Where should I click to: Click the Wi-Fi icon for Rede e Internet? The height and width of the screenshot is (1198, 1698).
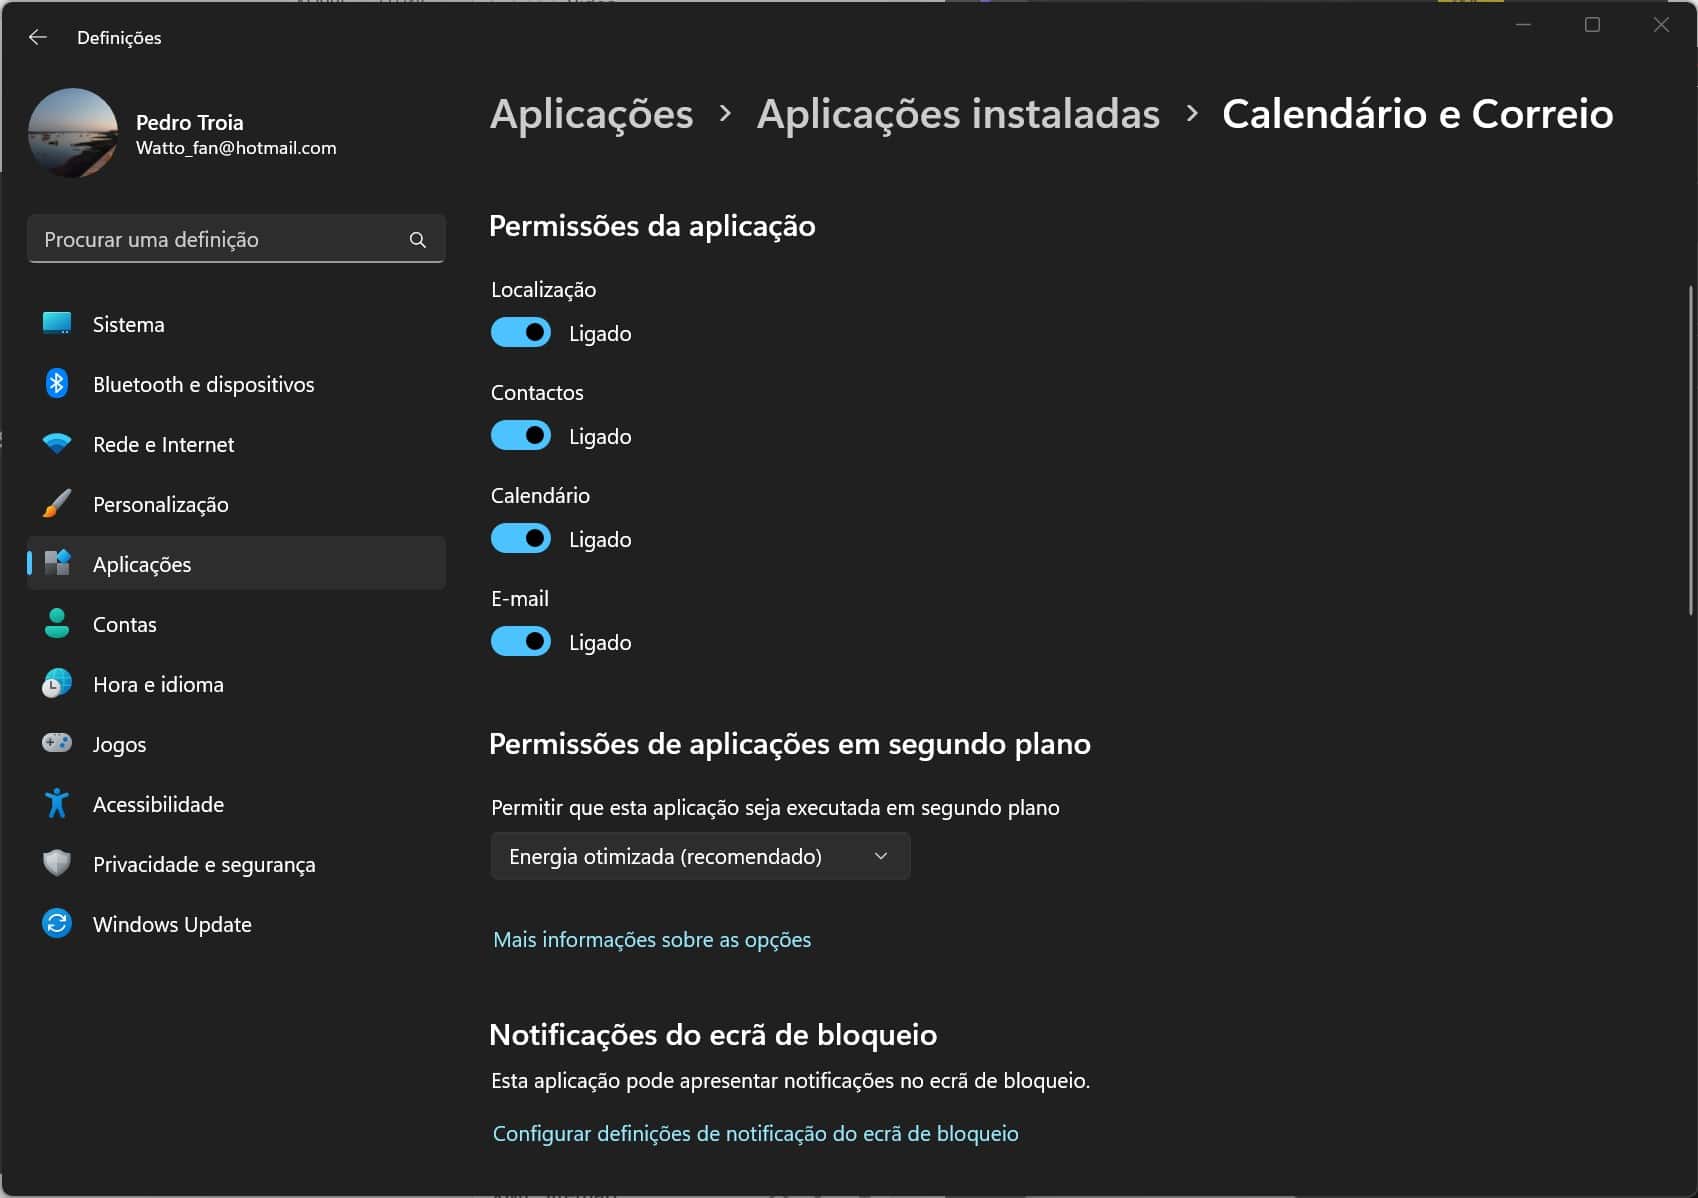click(57, 444)
